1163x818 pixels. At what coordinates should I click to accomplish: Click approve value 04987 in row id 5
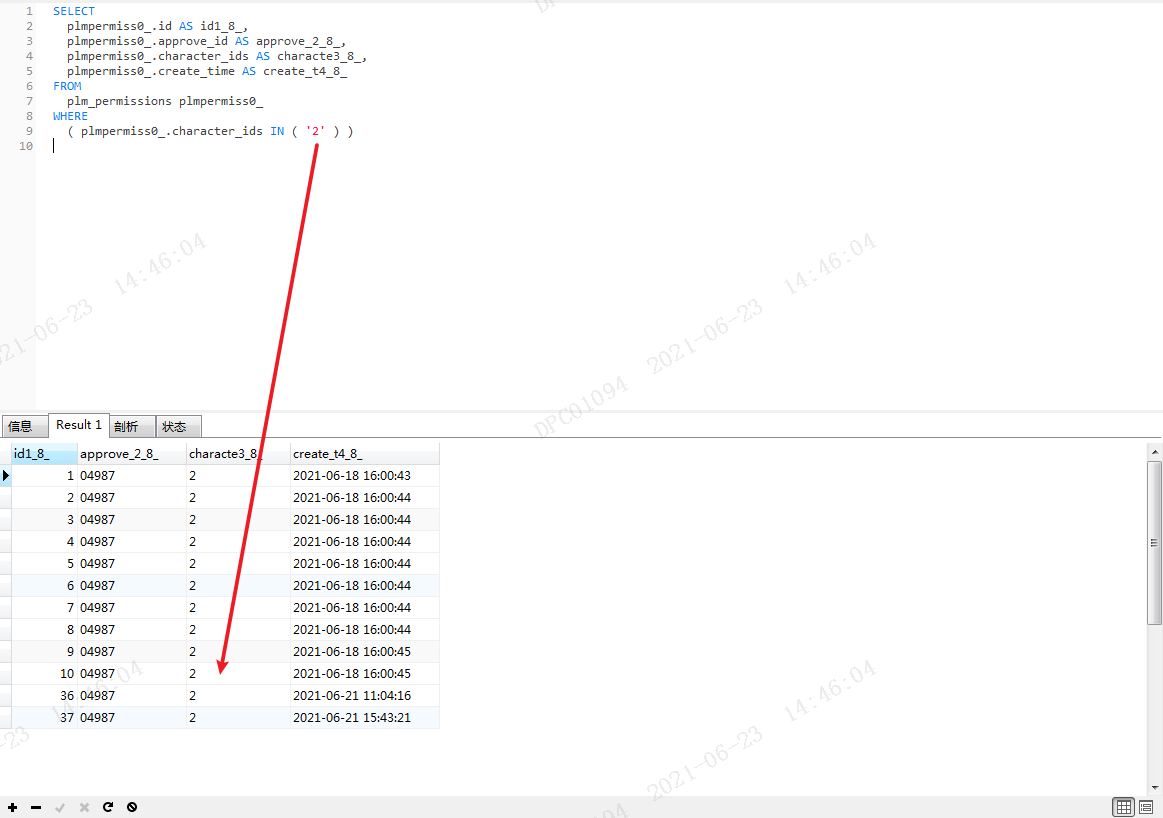tap(131, 564)
